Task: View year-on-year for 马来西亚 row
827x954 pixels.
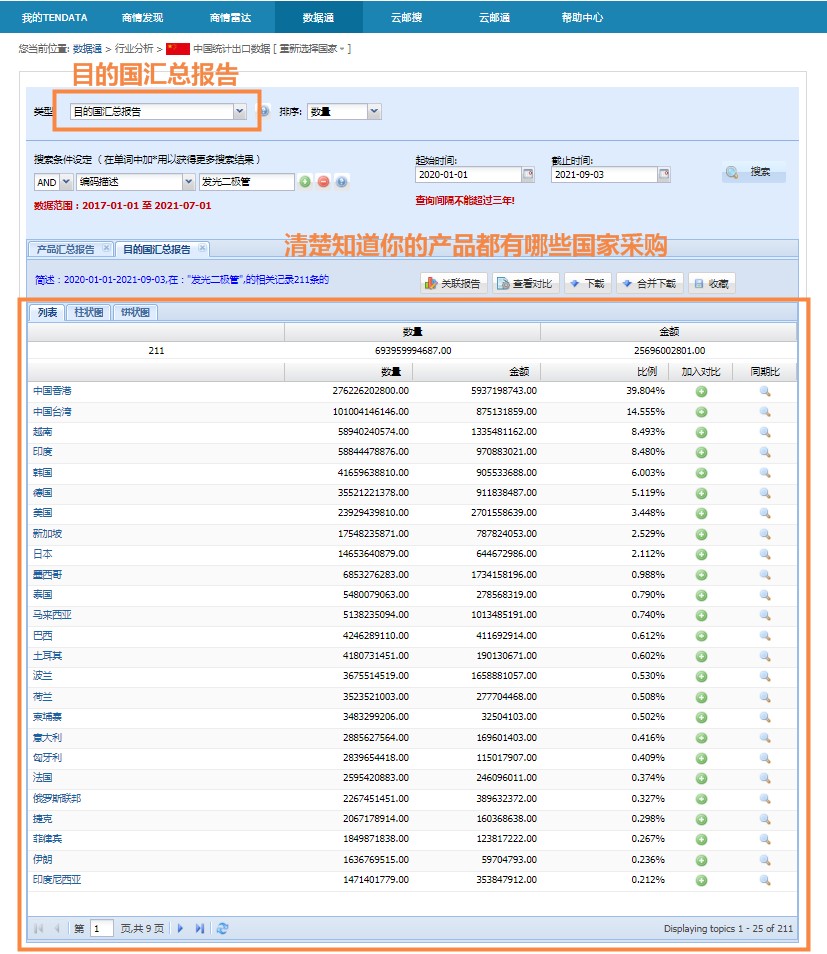Action: pyautogui.click(x=765, y=616)
